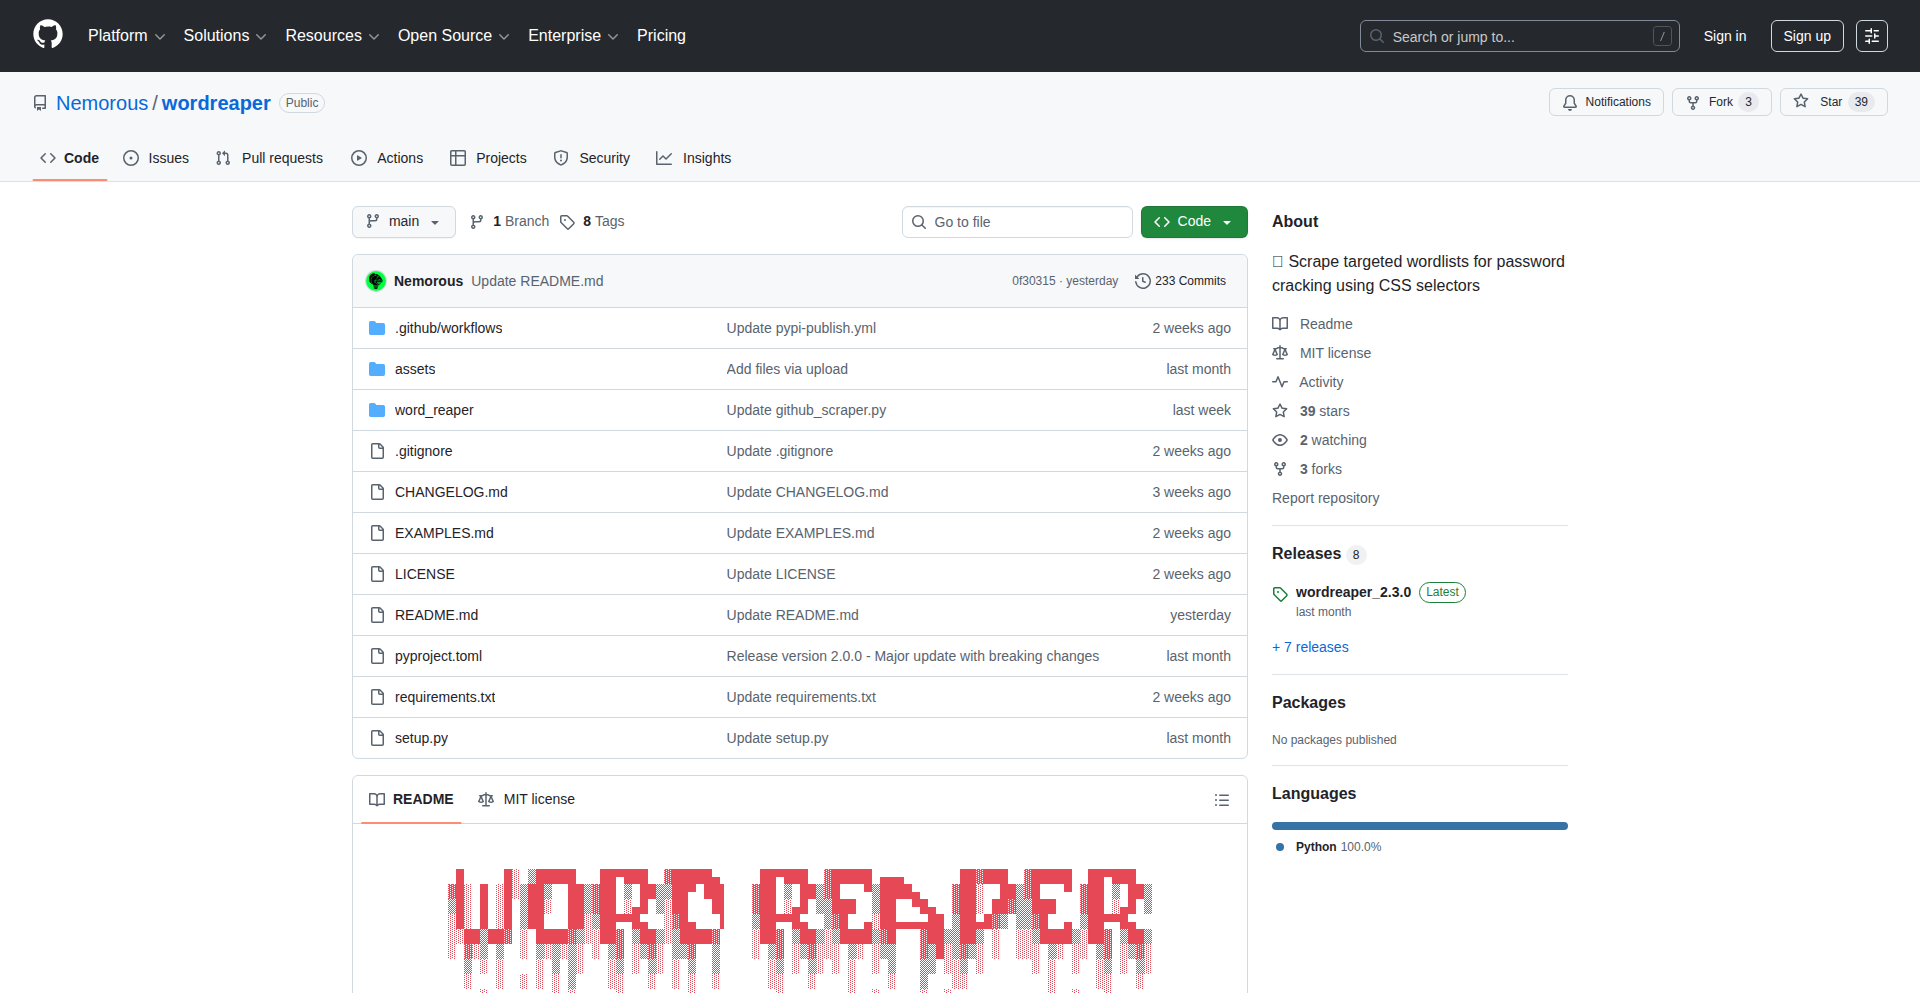Open the main branch selector dropdown

click(x=403, y=222)
